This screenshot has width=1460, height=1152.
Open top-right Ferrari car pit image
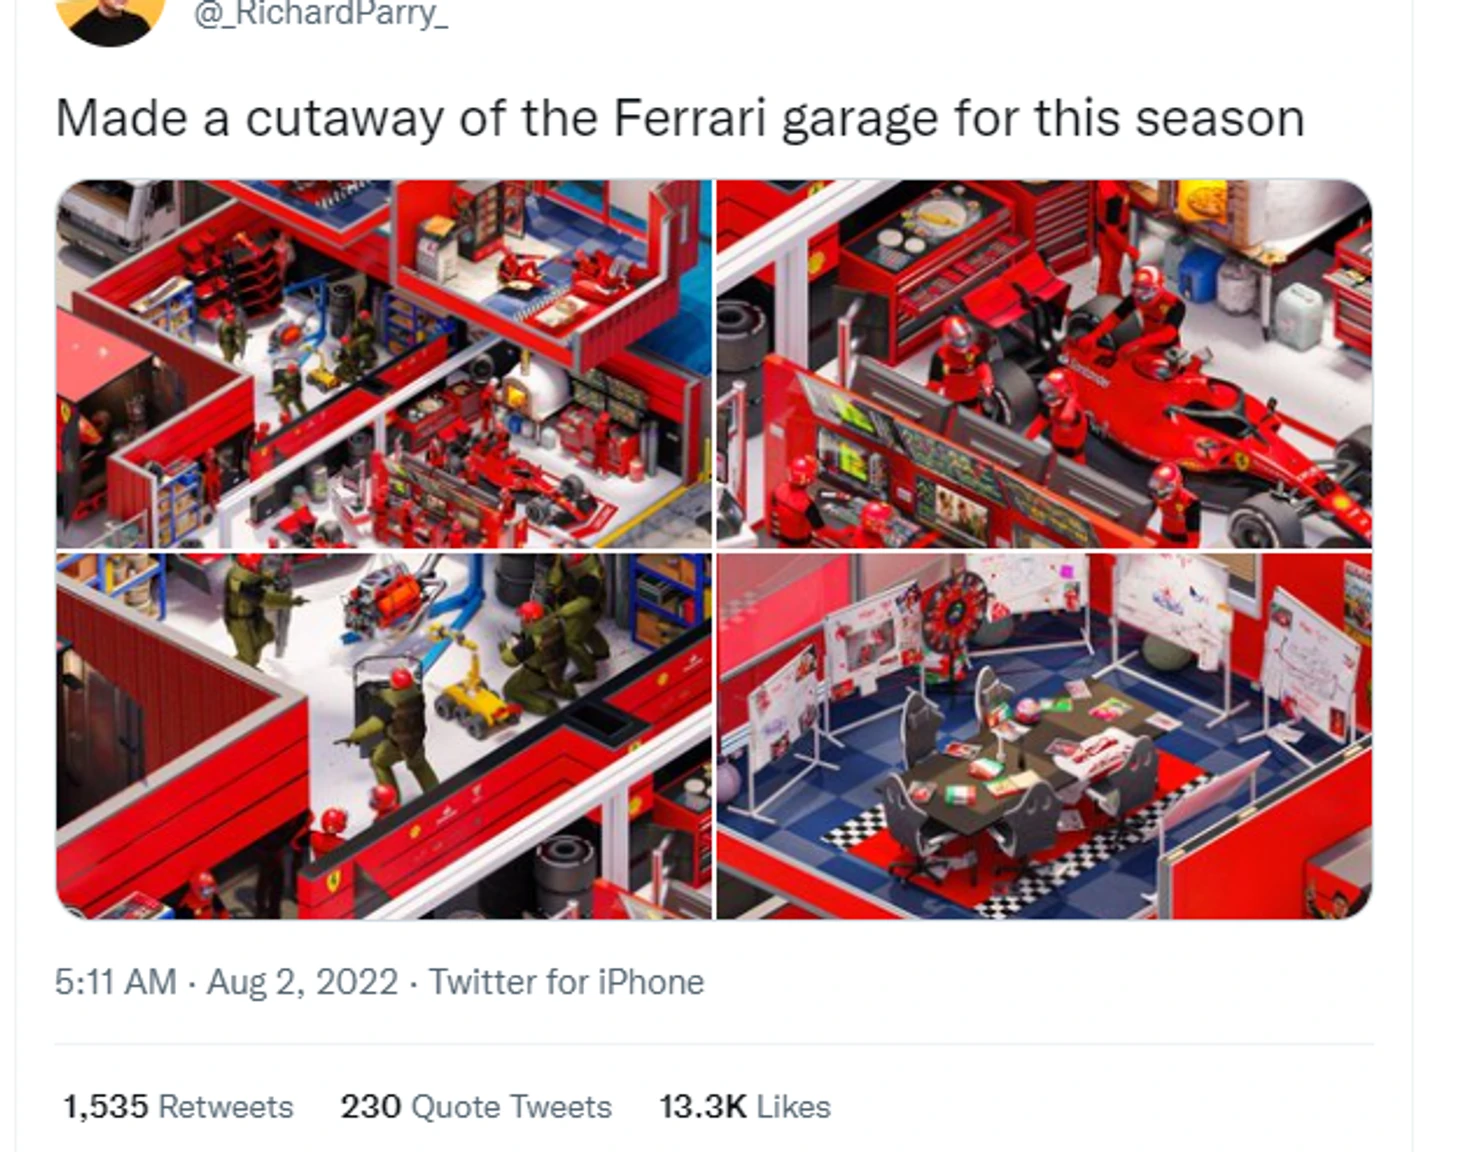click(x=1044, y=364)
